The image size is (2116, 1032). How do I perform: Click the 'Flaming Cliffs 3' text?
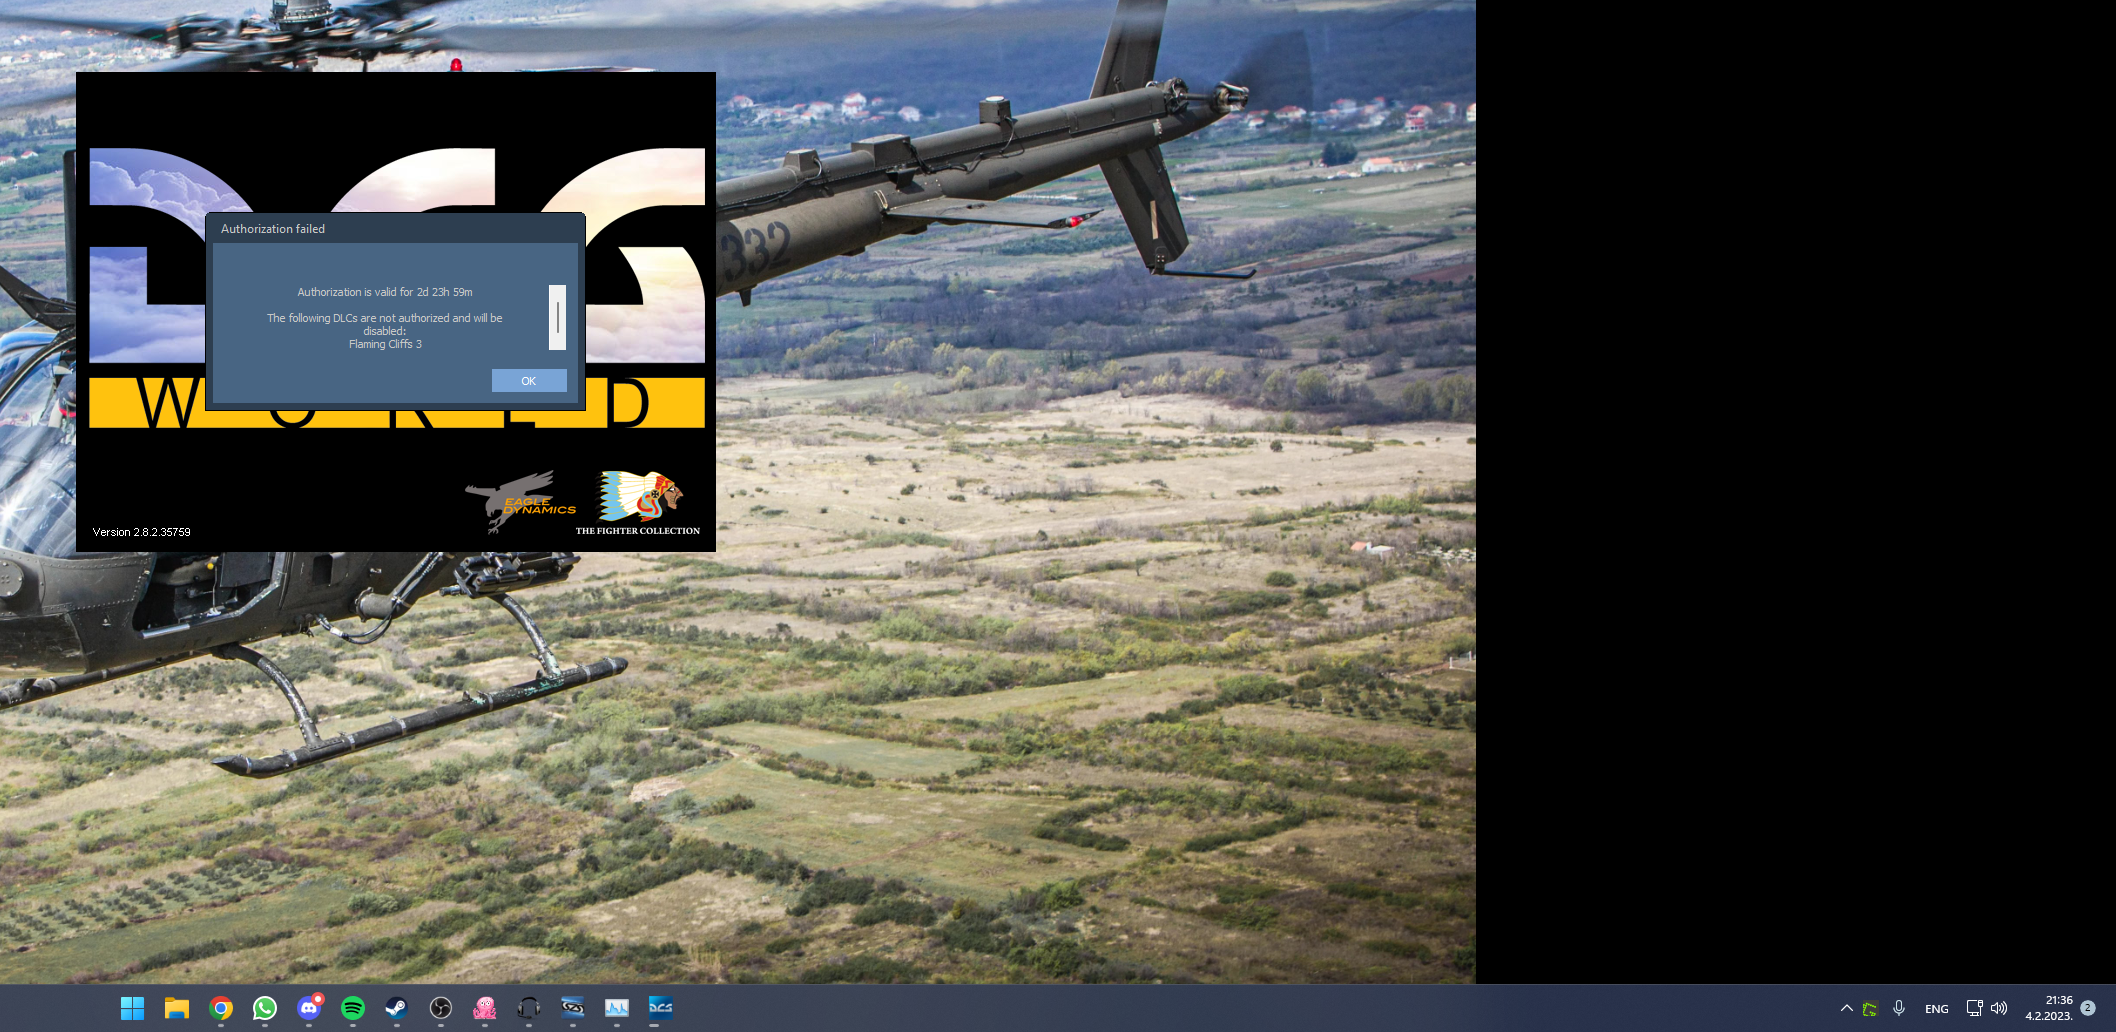pyautogui.click(x=385, y=344)
